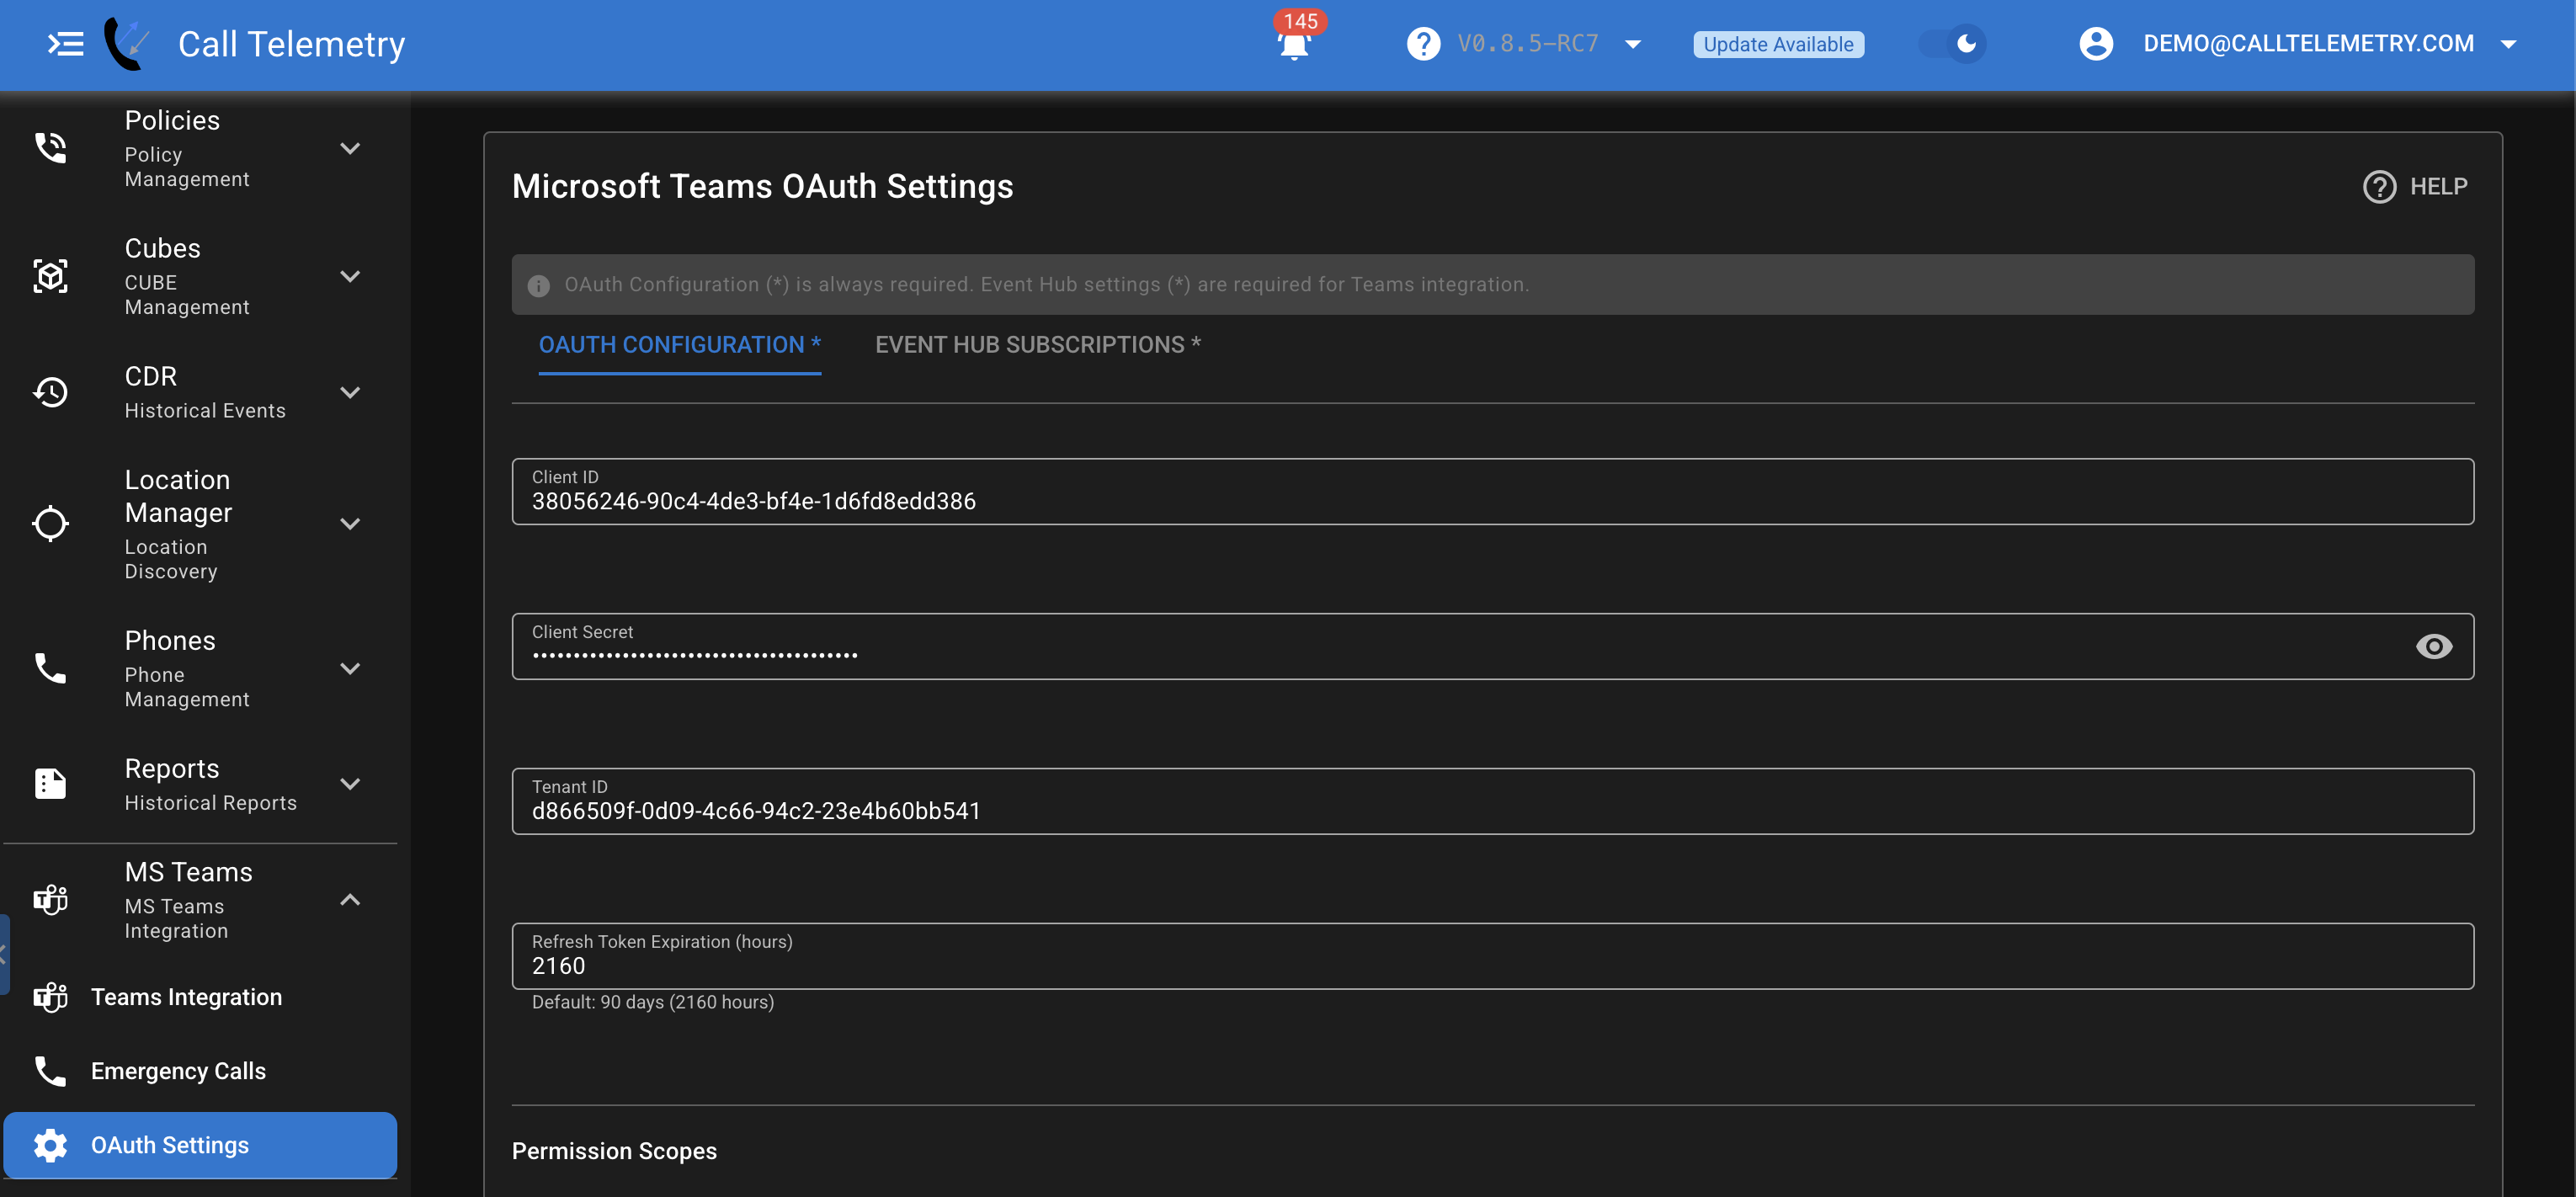The image size is (2576, 1197).
Task: Focus the Refresh Token Expiration field
Action: point(1493,957)
